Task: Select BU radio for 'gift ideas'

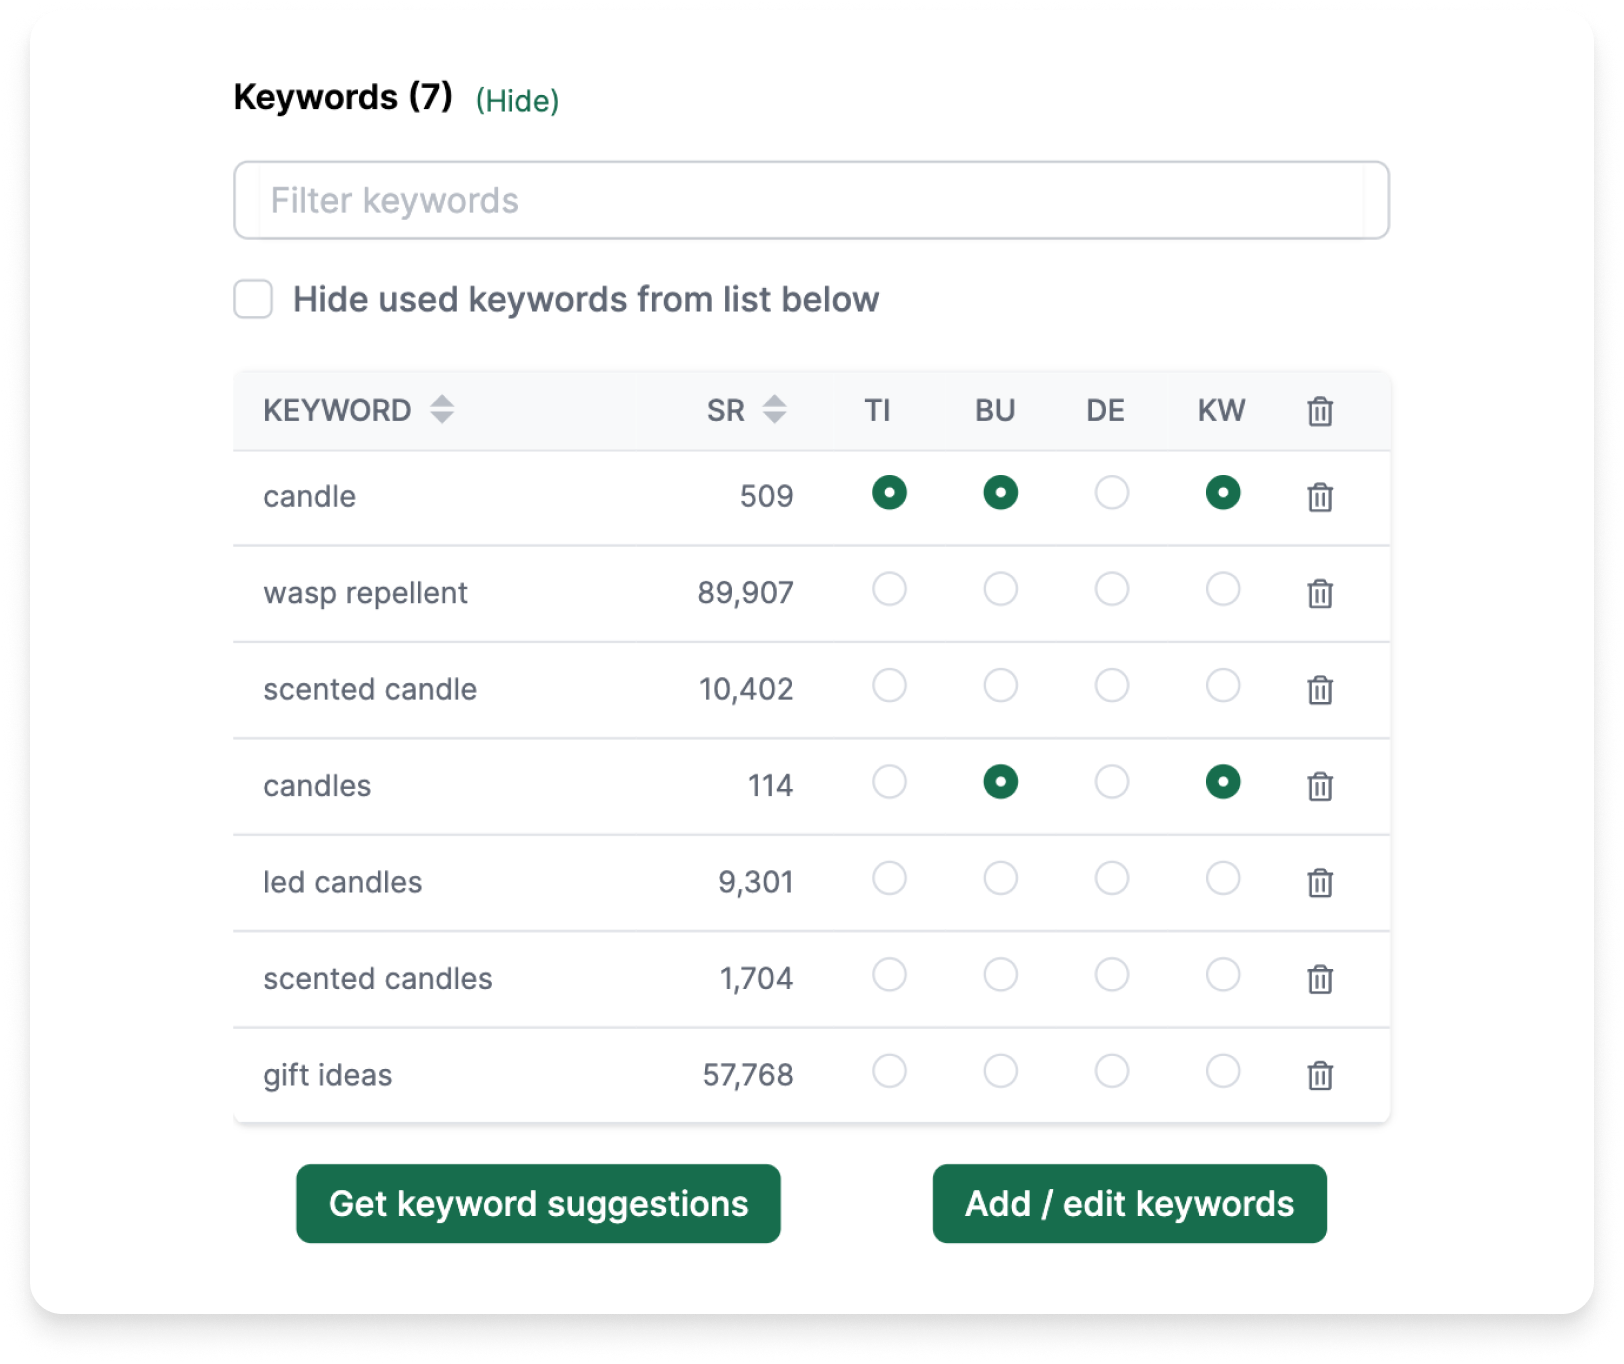Action: [x=1000, y=1071]
